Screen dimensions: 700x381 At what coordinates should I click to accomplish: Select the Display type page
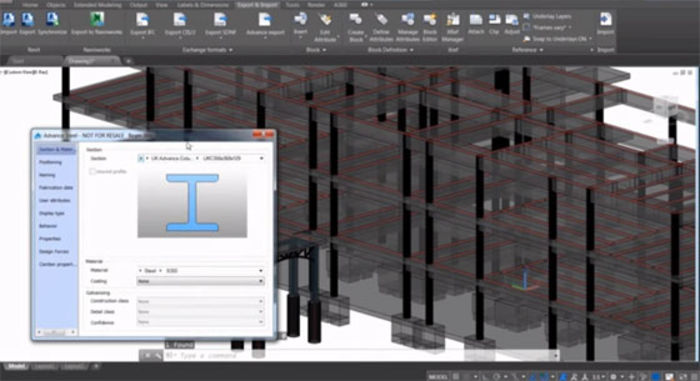point(52,213)
